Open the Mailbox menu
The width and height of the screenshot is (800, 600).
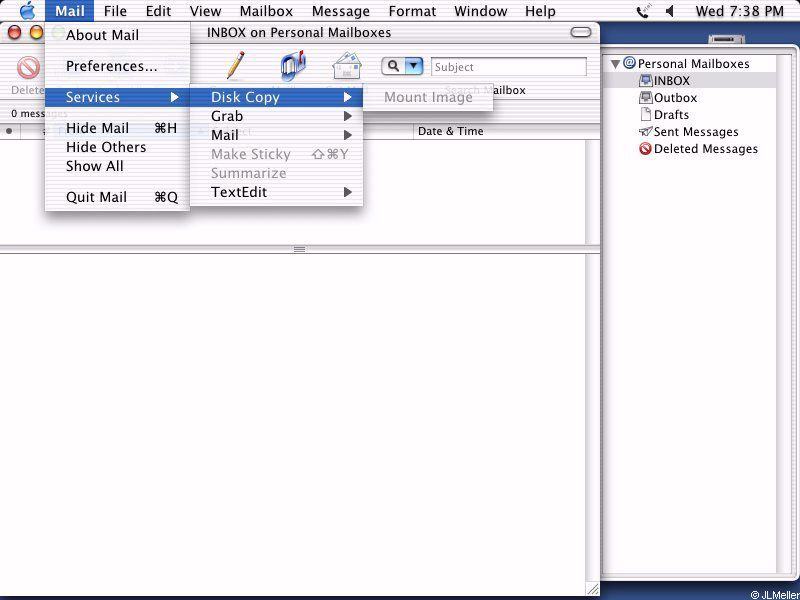266,11
